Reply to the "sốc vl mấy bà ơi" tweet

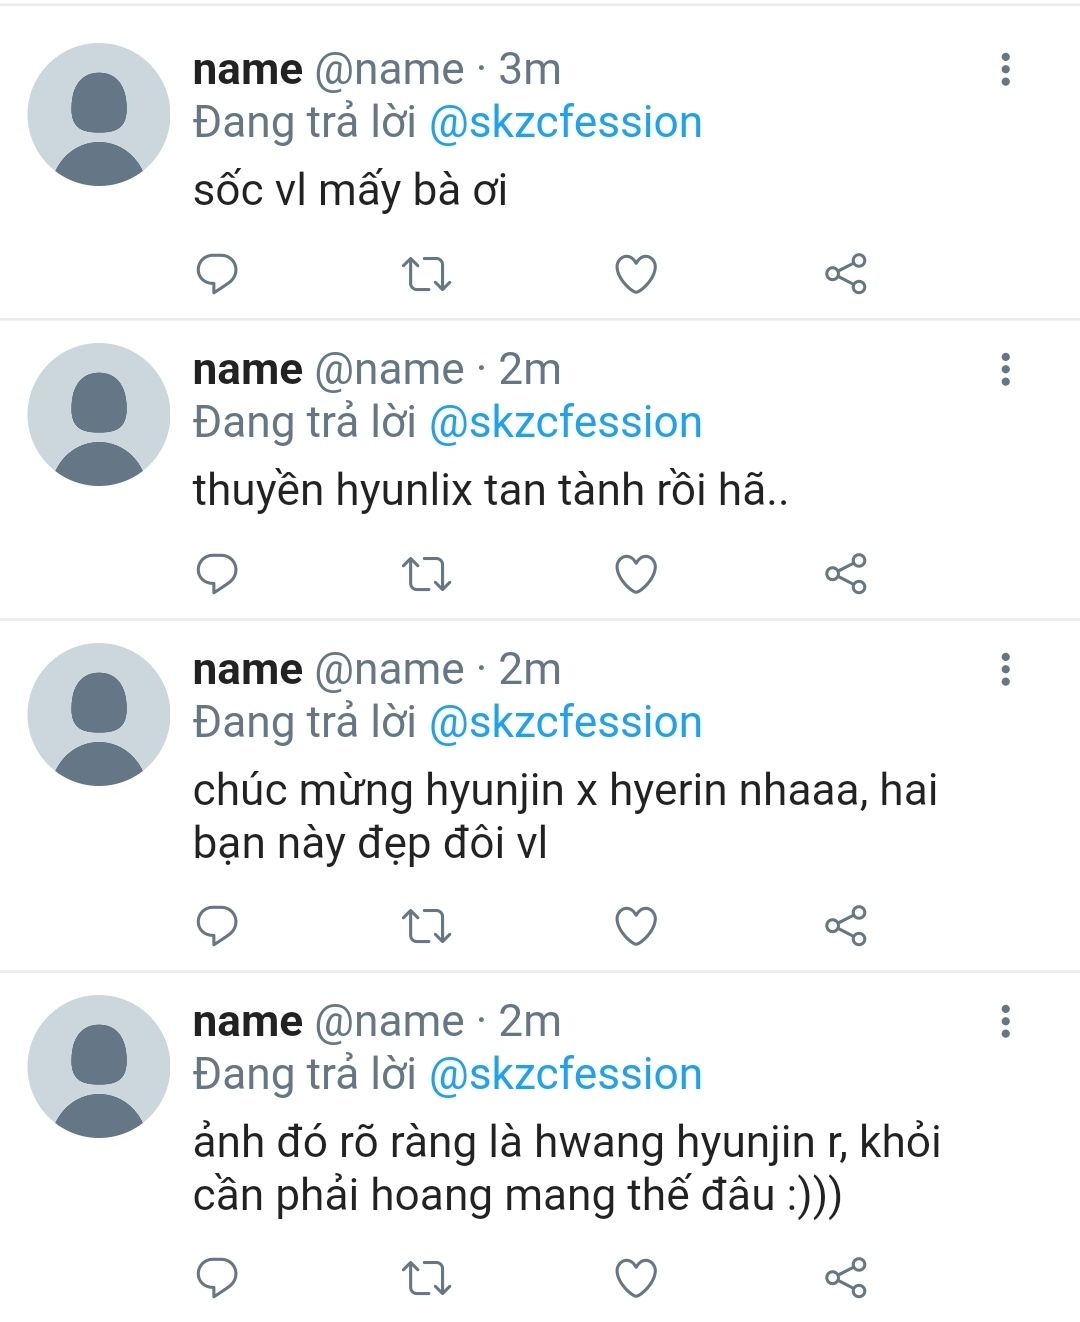point(217,273)
